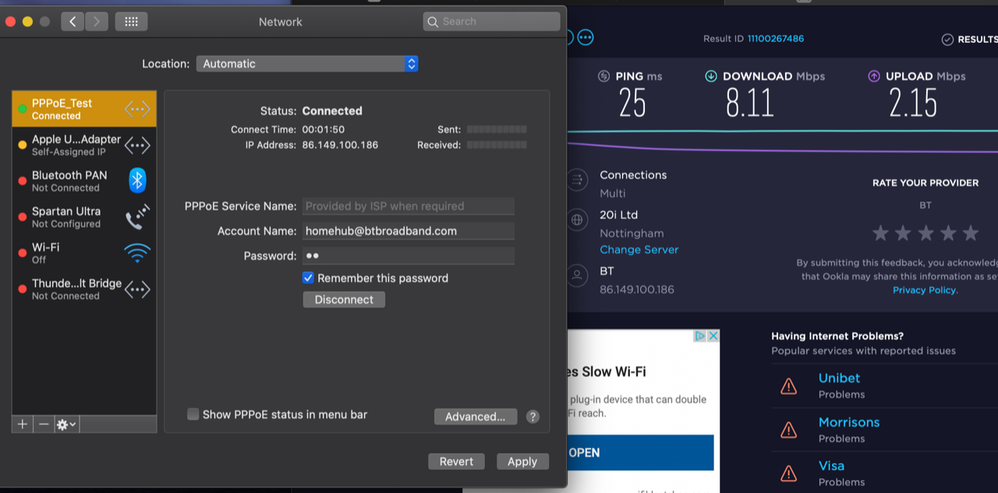Click the Apply button
This screenshot has height=493, width=998.
click(523, 462)
